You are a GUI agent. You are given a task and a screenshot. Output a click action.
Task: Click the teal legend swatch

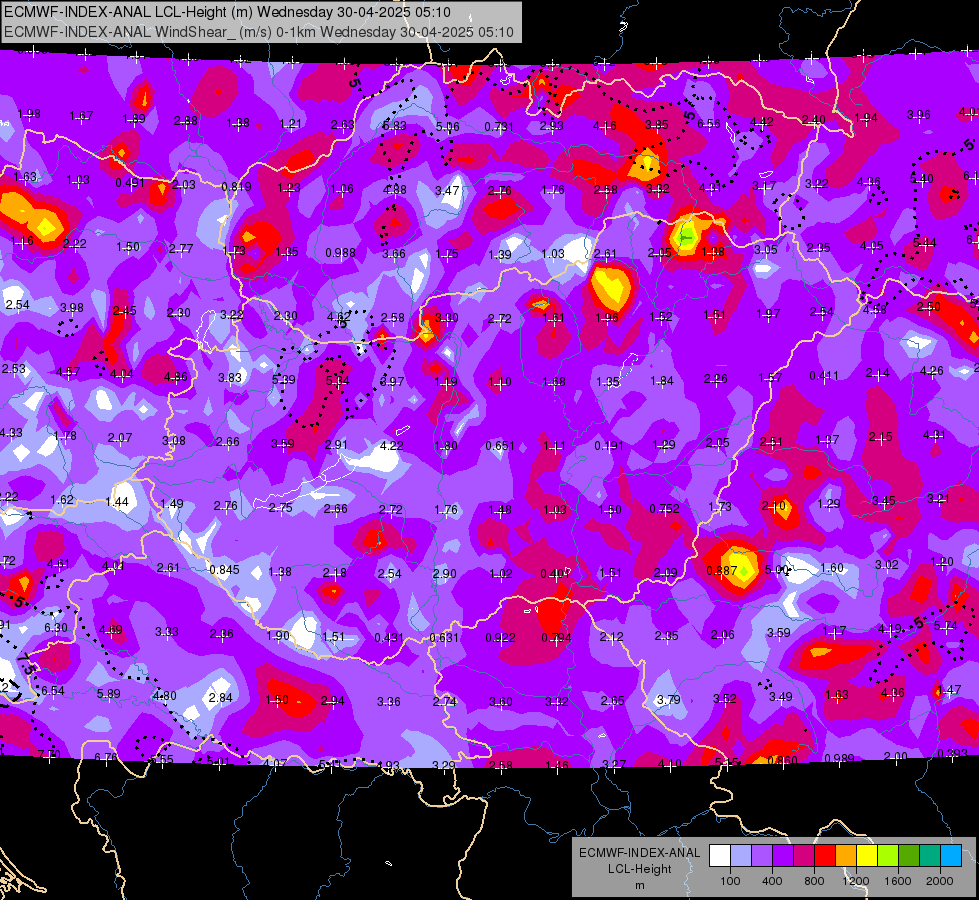tap(930, 855)
